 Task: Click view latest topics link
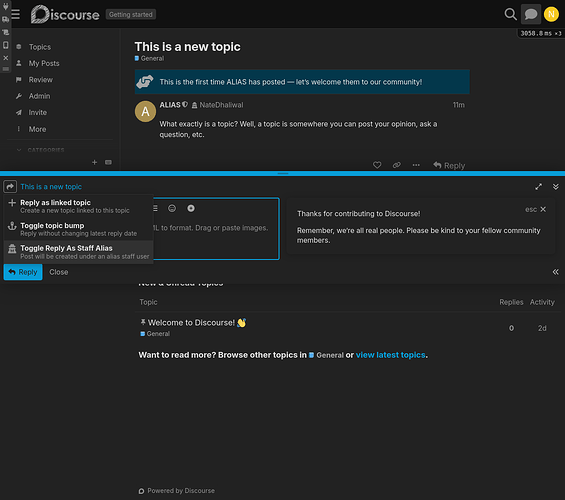(x=391, y=355)
